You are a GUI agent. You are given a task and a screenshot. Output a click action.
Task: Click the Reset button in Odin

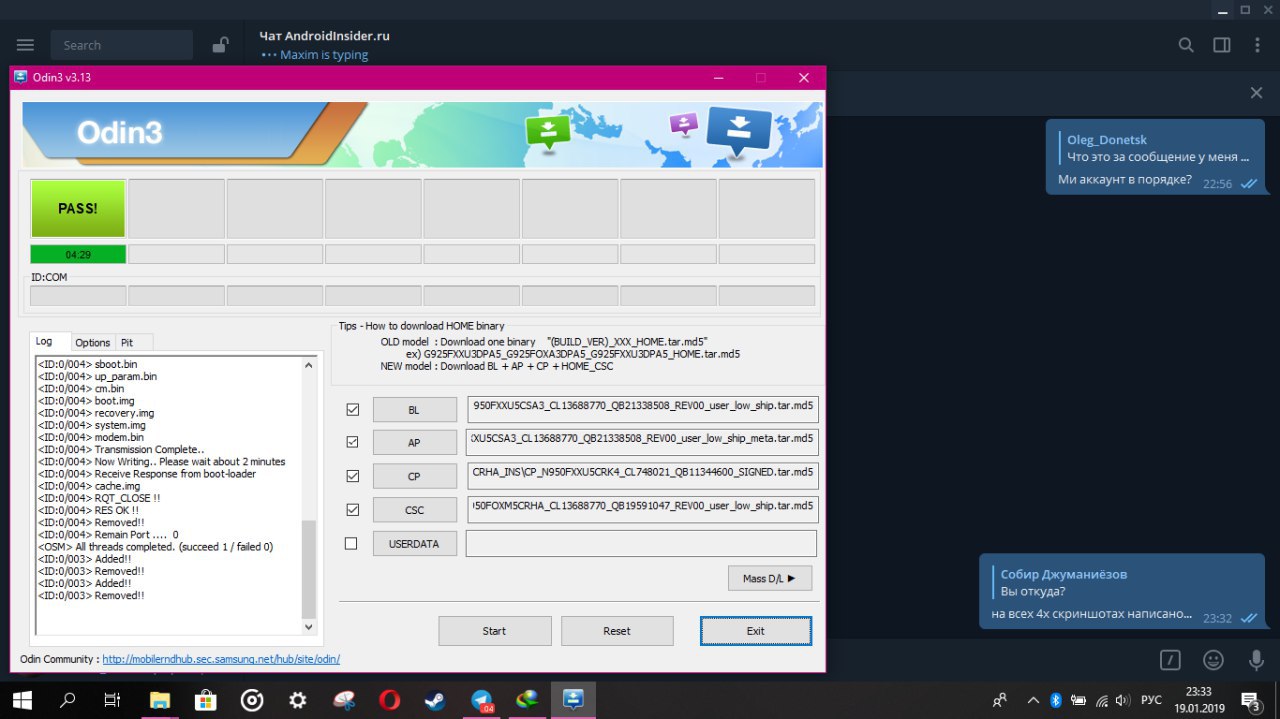pos(617,631)
